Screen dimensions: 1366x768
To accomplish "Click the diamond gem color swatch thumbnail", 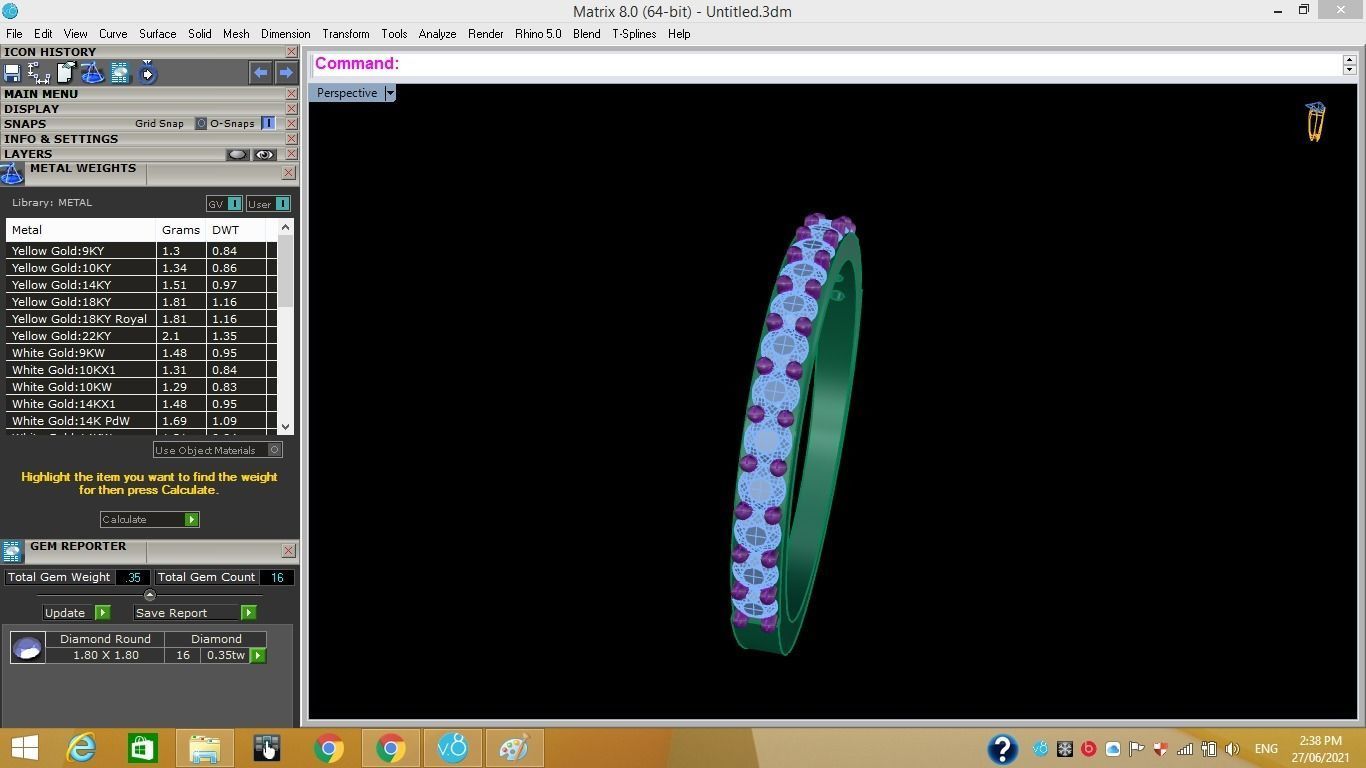I will click(x=28, y=648).
